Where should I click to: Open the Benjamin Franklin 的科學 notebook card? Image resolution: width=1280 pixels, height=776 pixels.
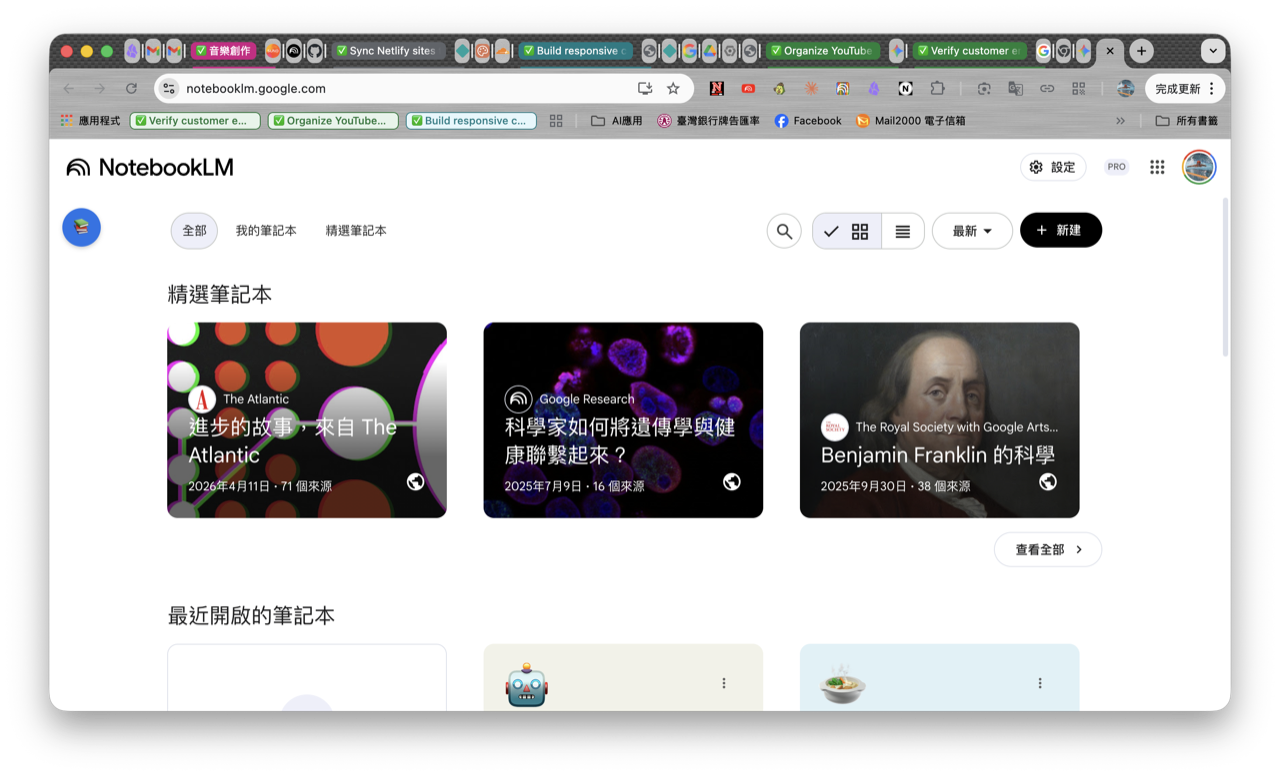pyautogui.click(x=939, y=420)
